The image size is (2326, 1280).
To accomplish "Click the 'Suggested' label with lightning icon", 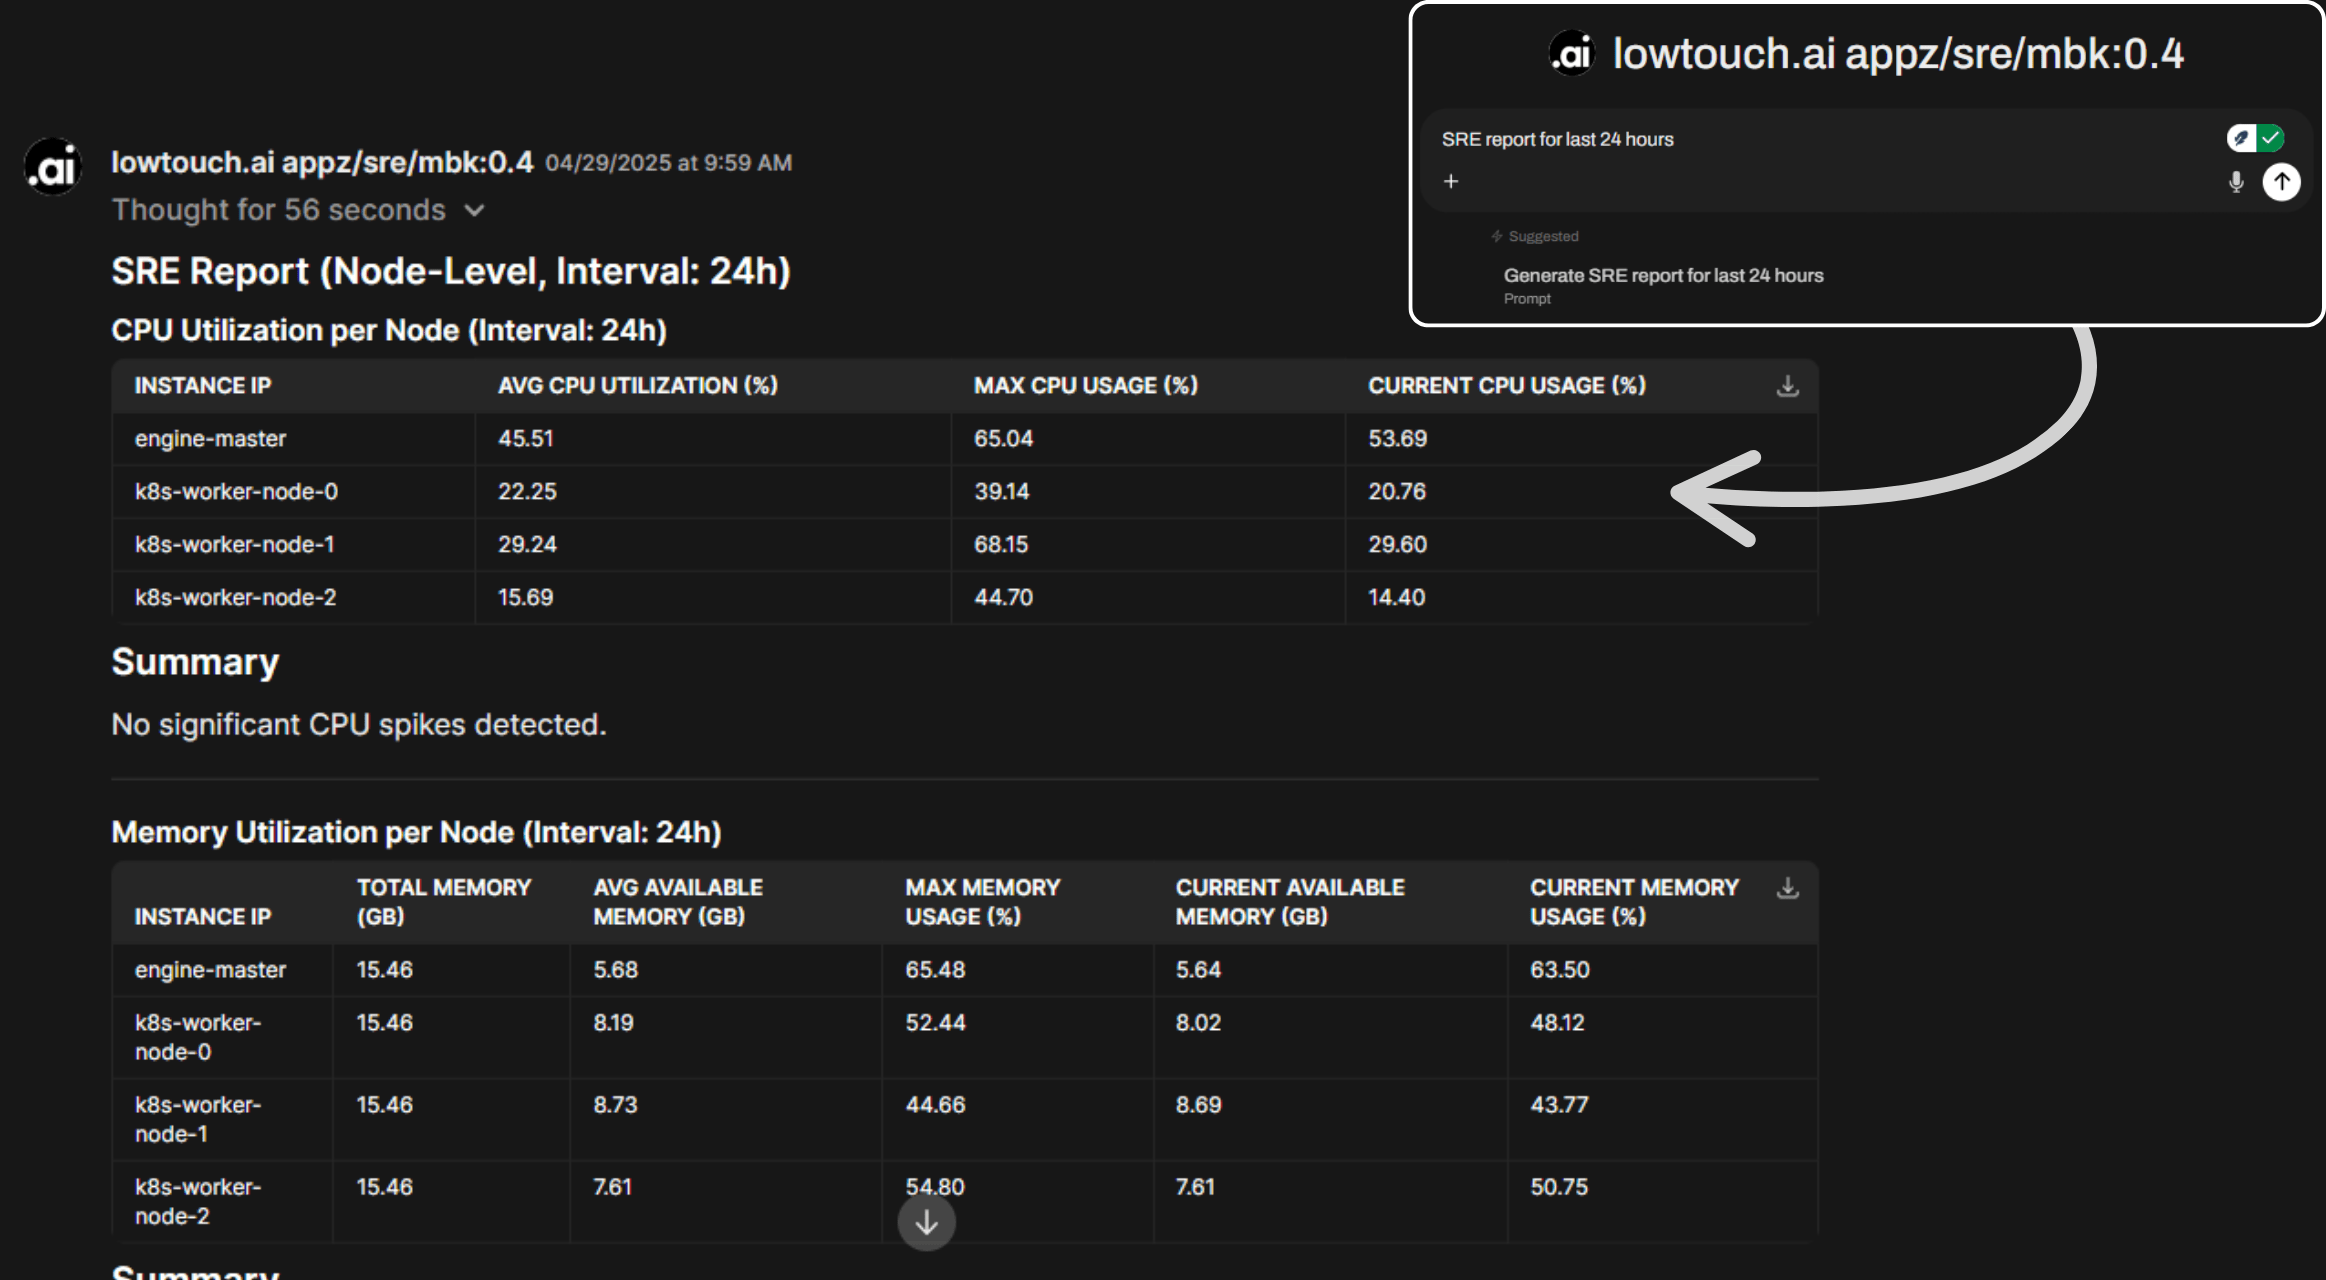I will (1535, 237).
